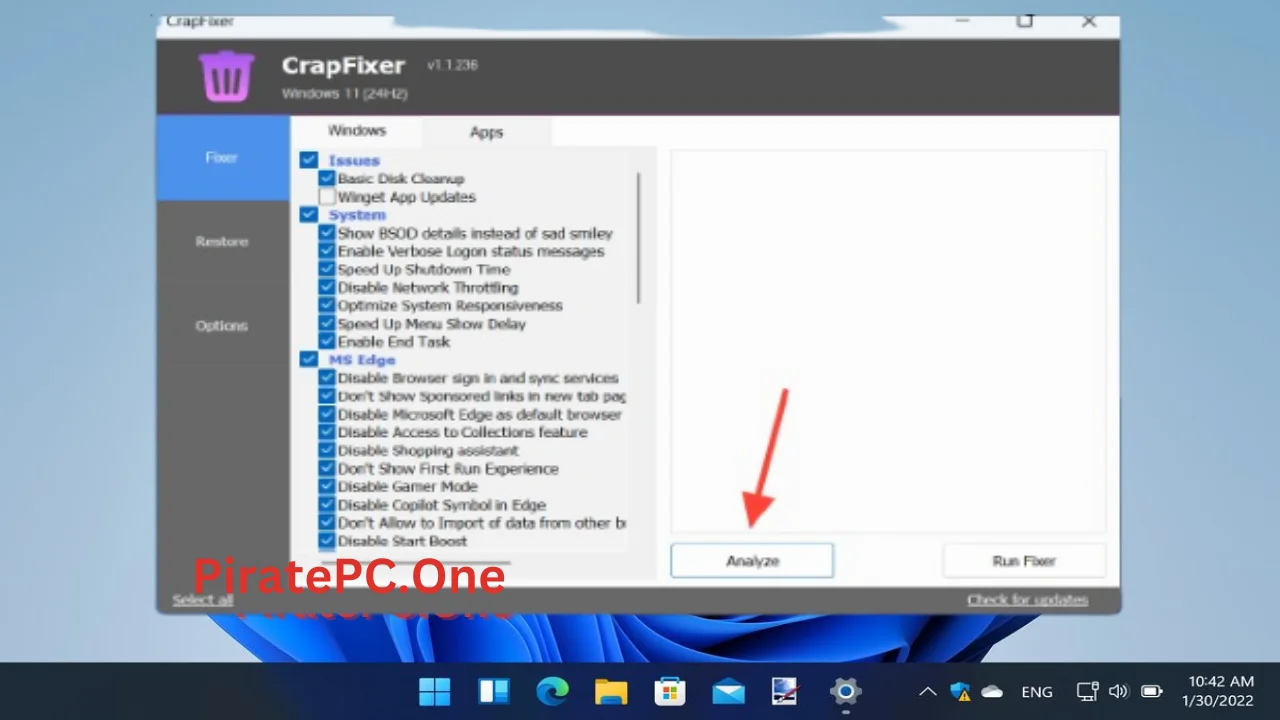Click the Run Fixer button
The image size is (1280, 720).
click(1024, 561)
